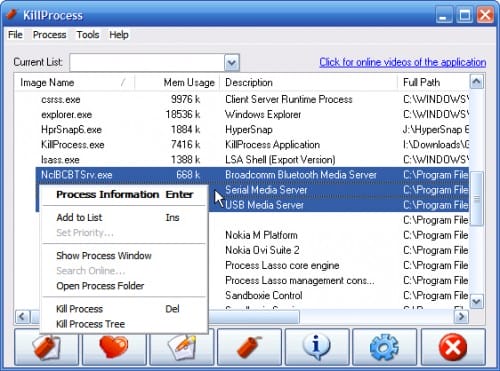Click the Nokia M Platform description
This screenshot has height=371, width=500.
[261, 235]
